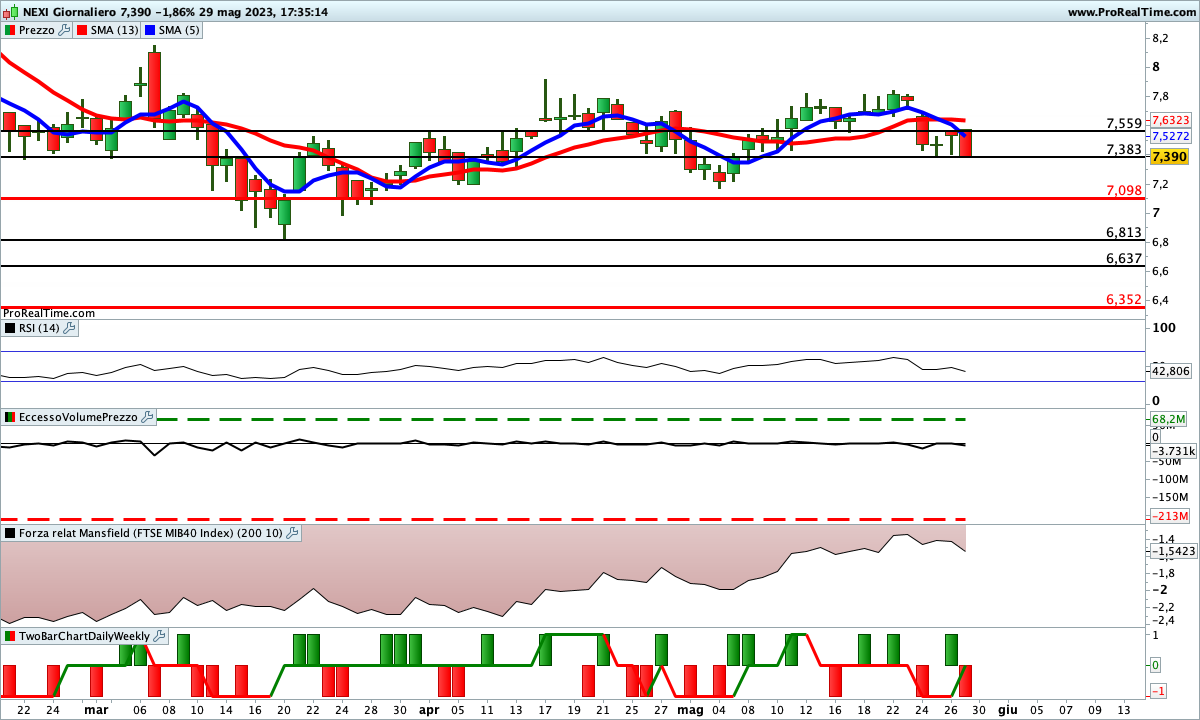Image resolution: width=1200 pixels, height=720 pixels.
Task: Click the 100 label on RSI scale
Action: click(1162, 327)
